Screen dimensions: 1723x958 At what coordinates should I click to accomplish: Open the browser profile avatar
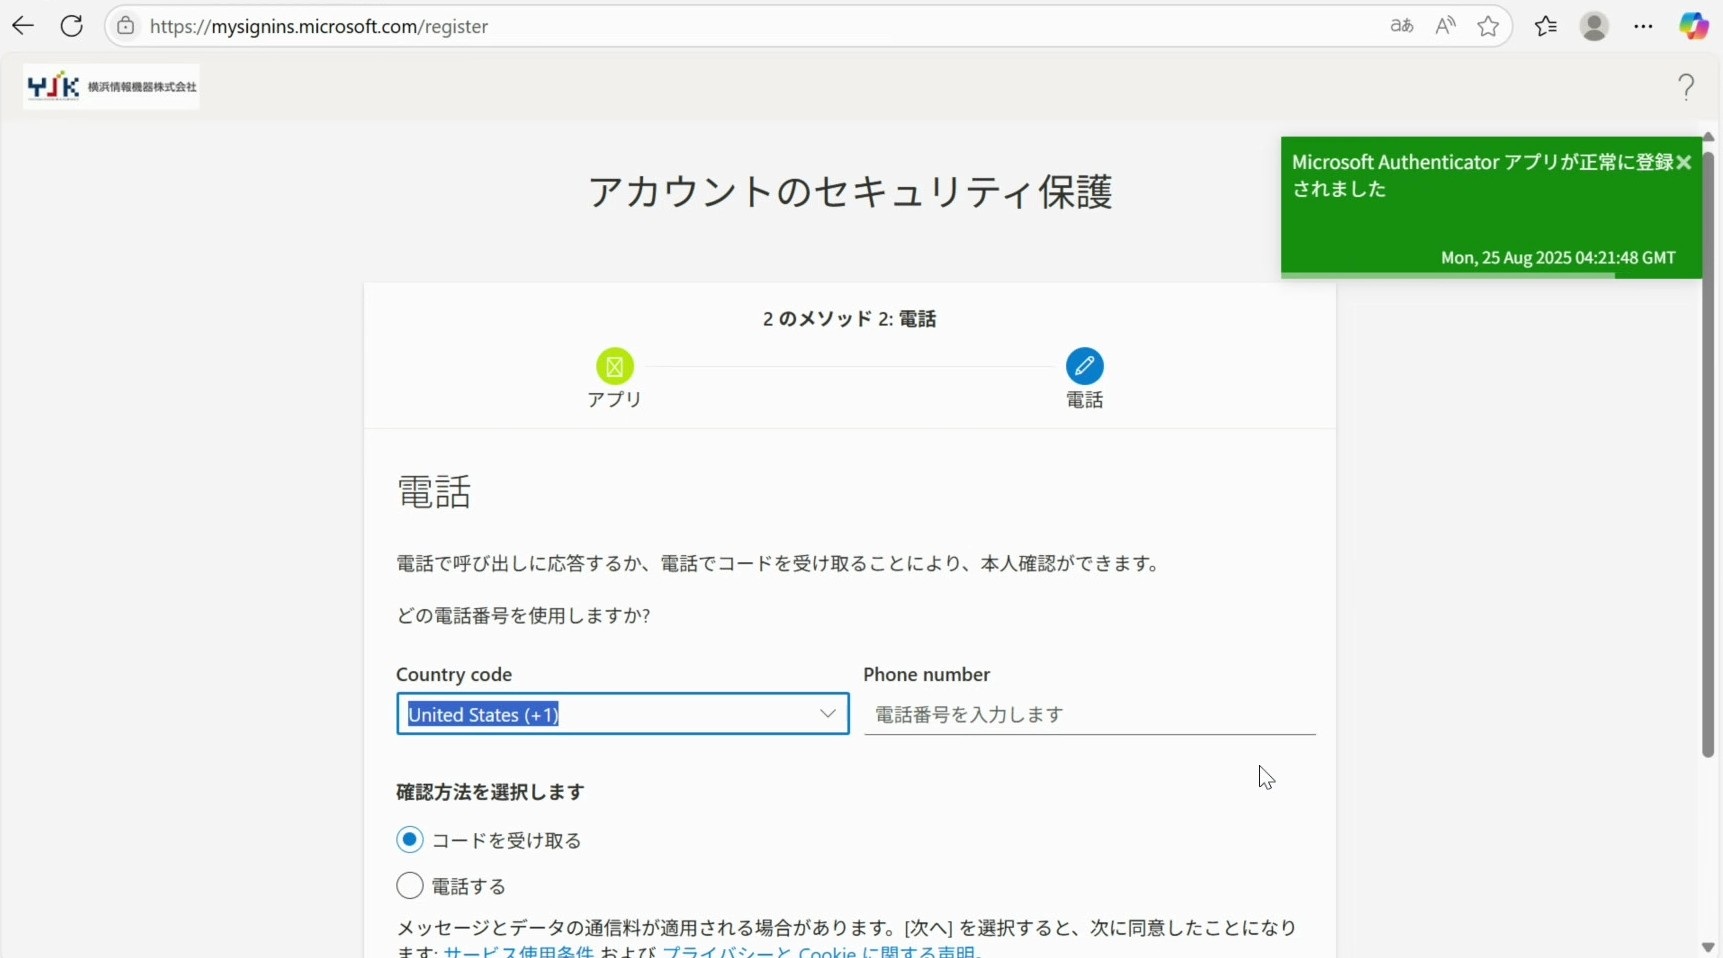click(x=1594, y=26)
